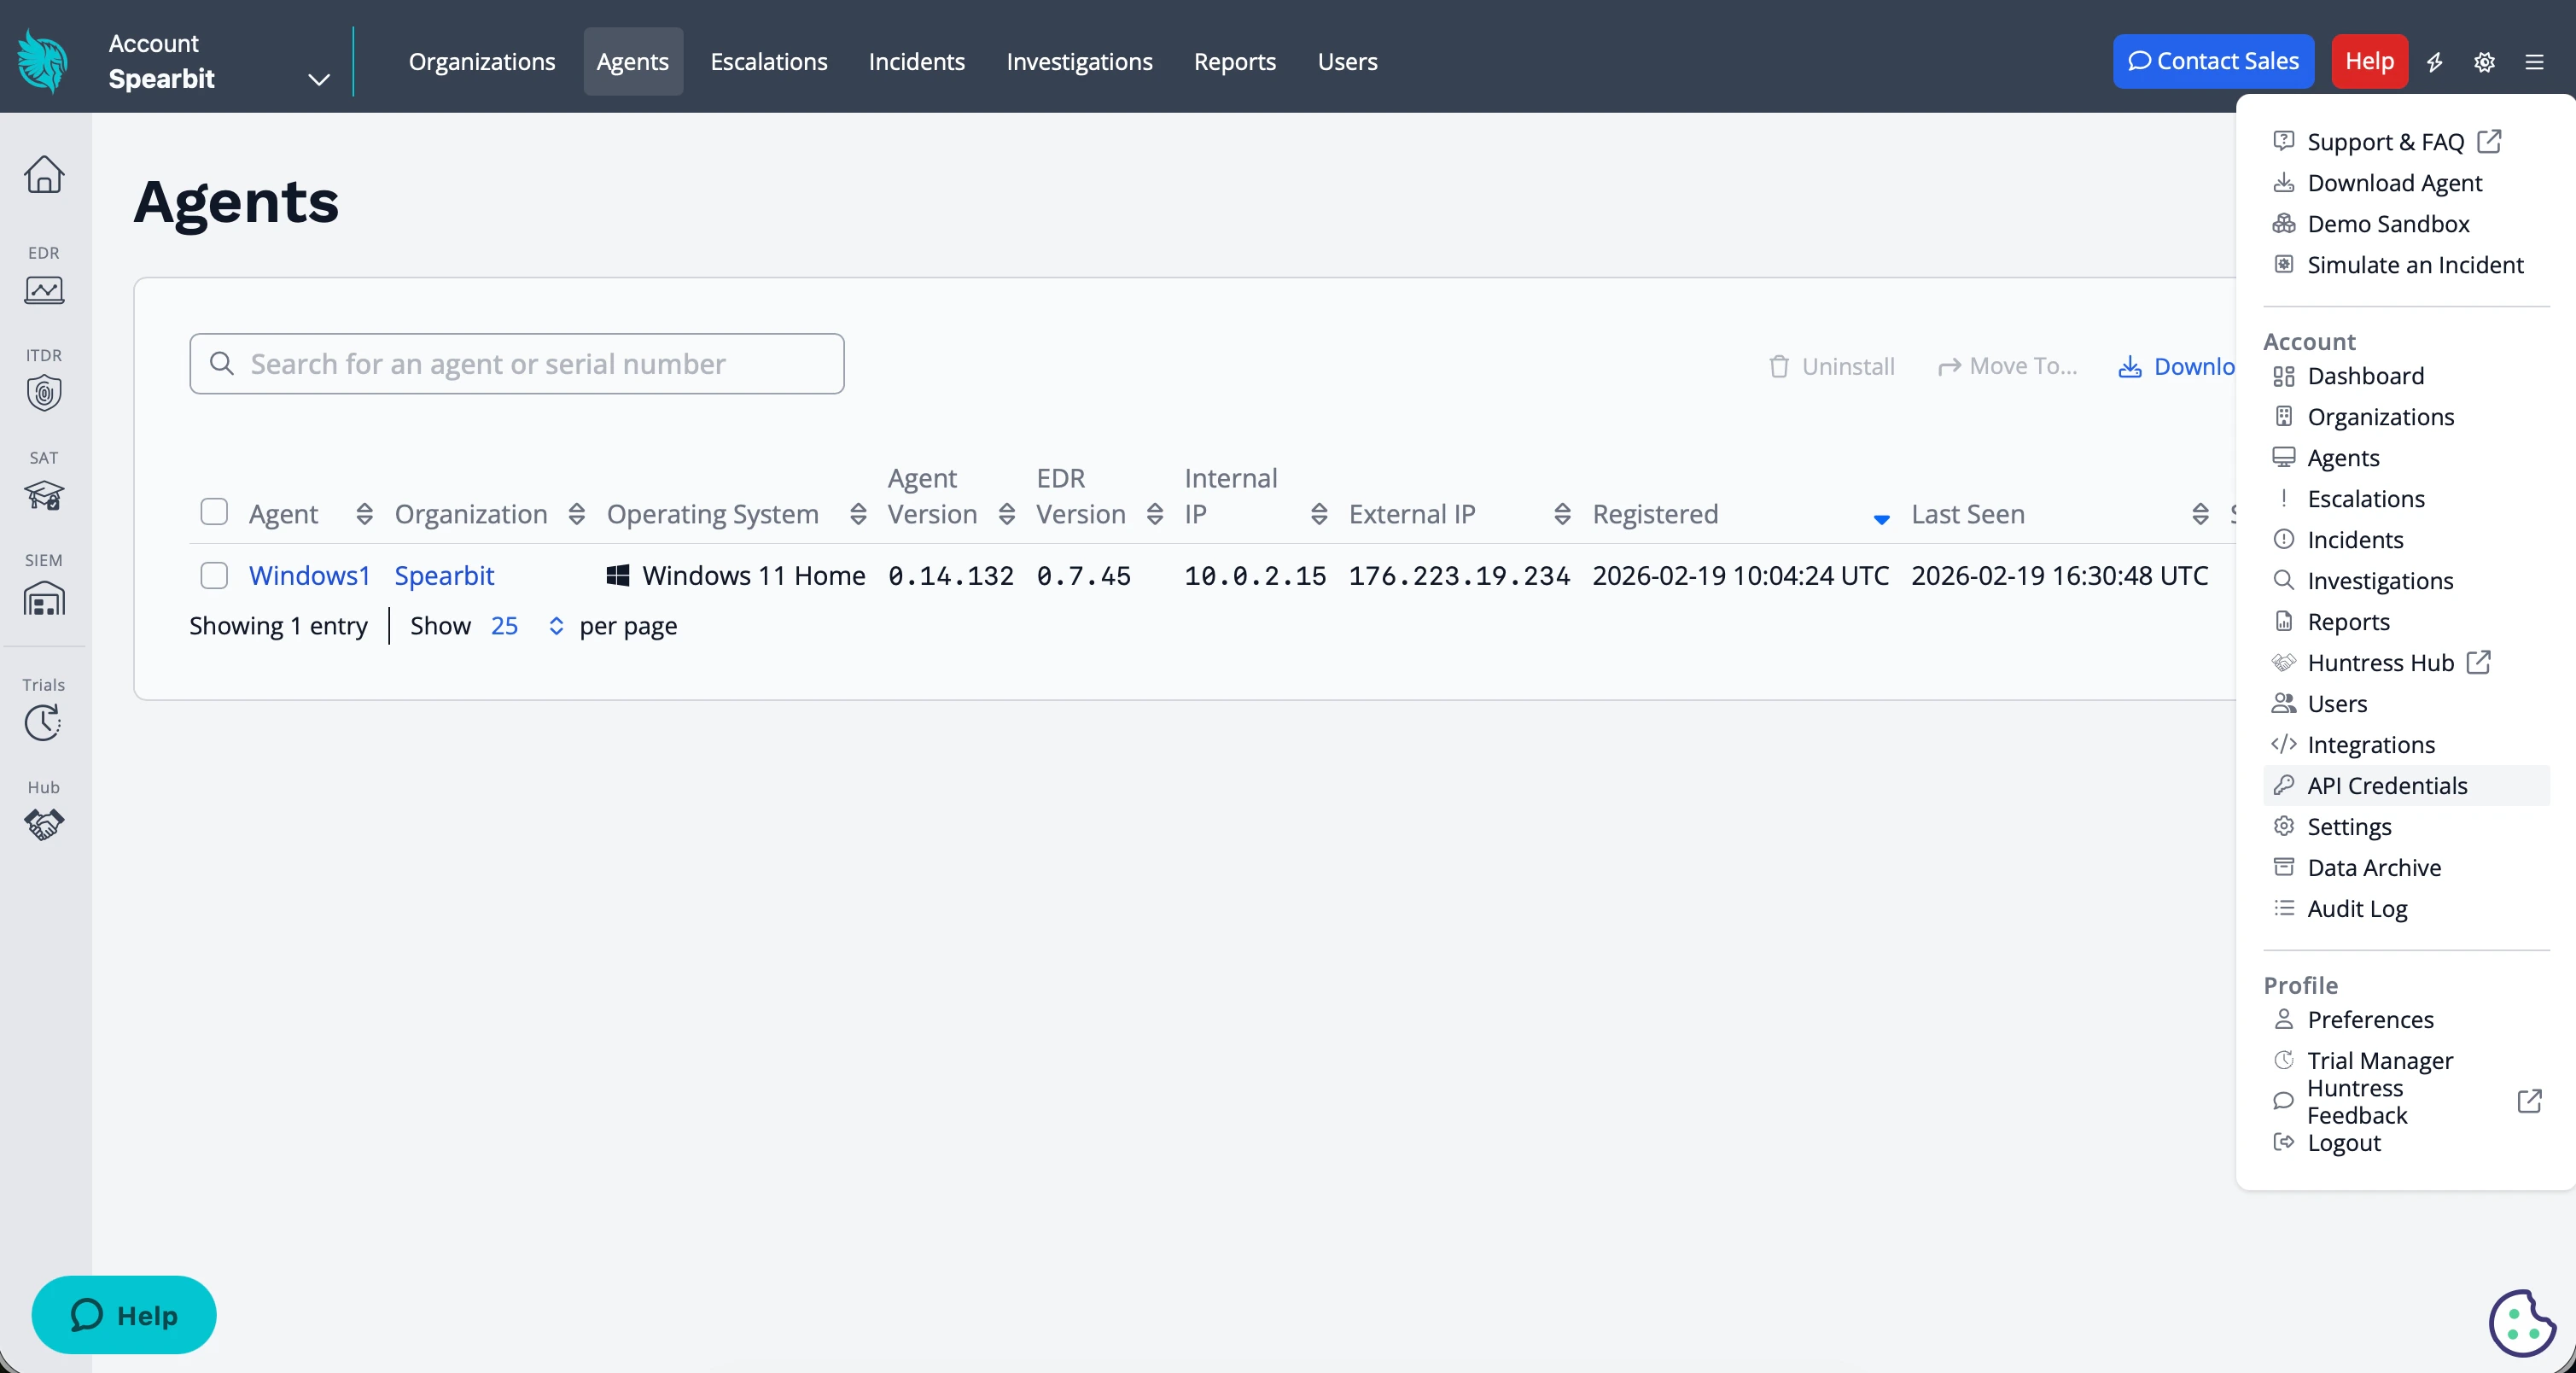Open the Escalations top navigation tab
2576x1373 pixels.
pos(768,62)
